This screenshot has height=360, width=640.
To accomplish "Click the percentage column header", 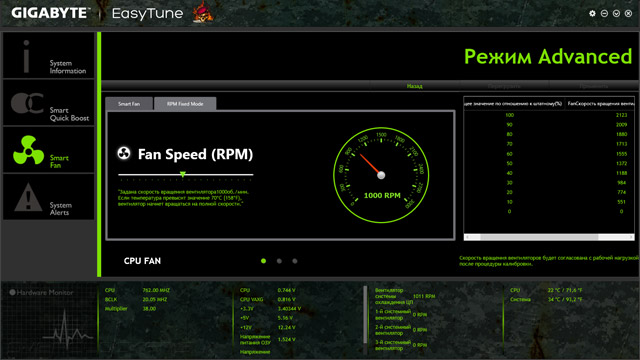I will click(514, 104).
